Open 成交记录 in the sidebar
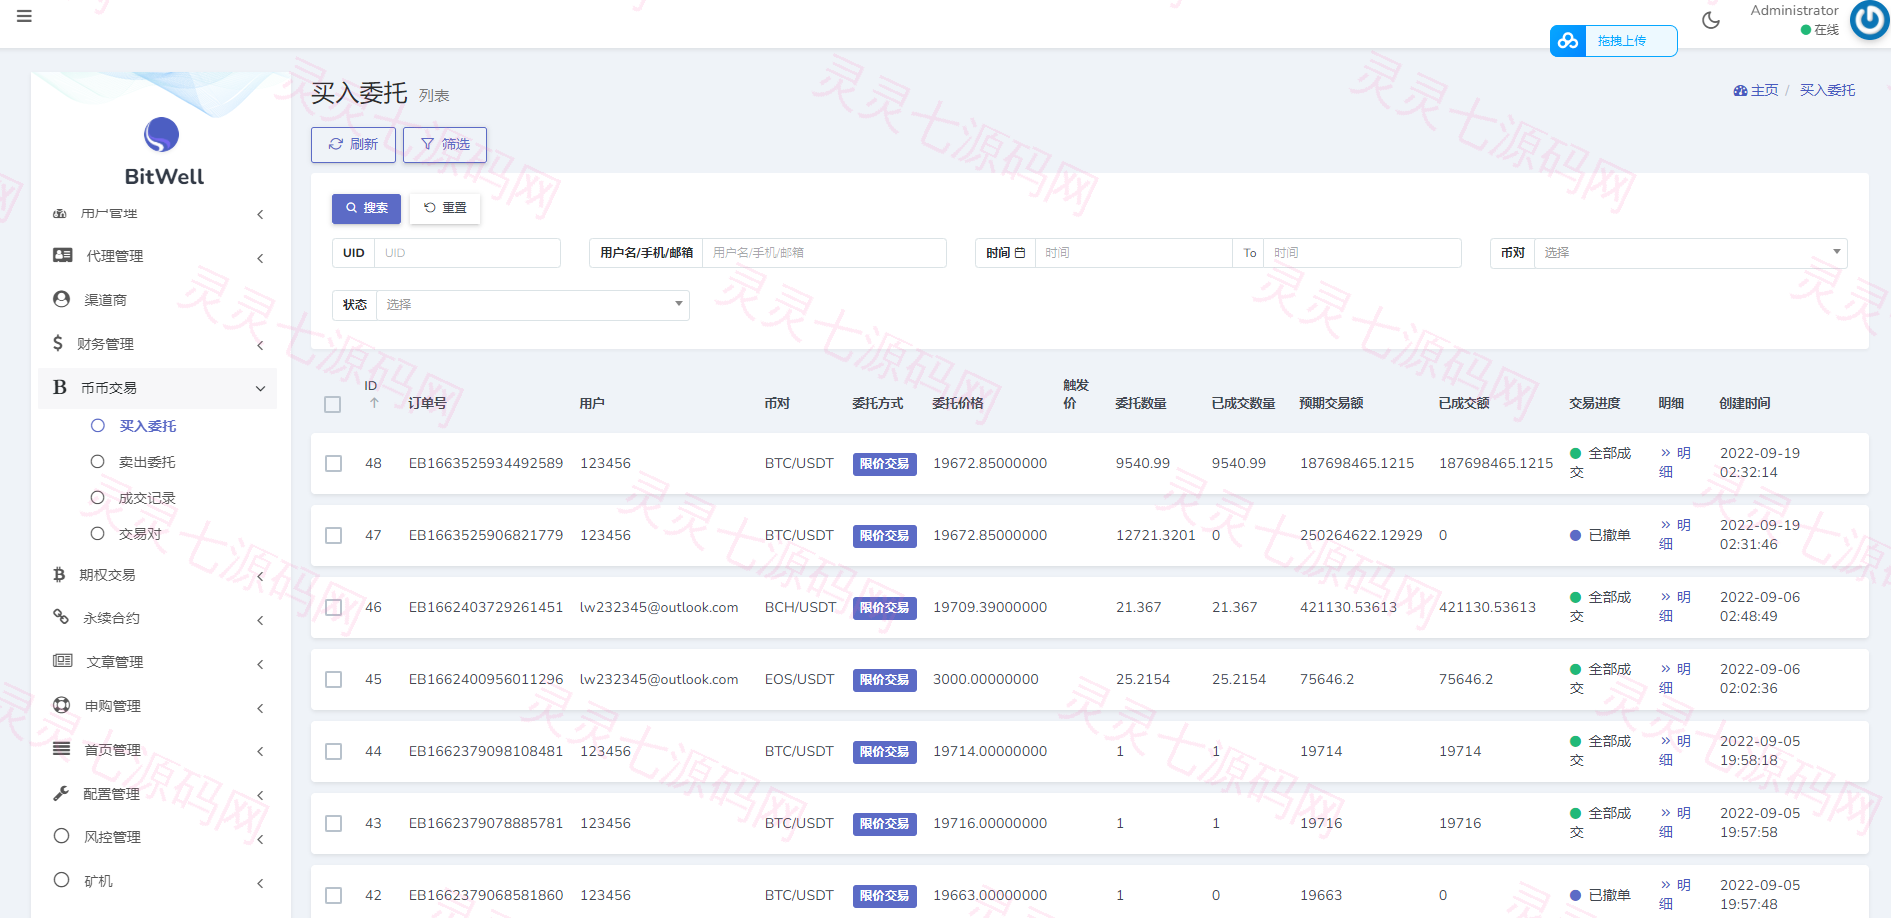This screenshot has height=918, width=1891. (147, 498)
